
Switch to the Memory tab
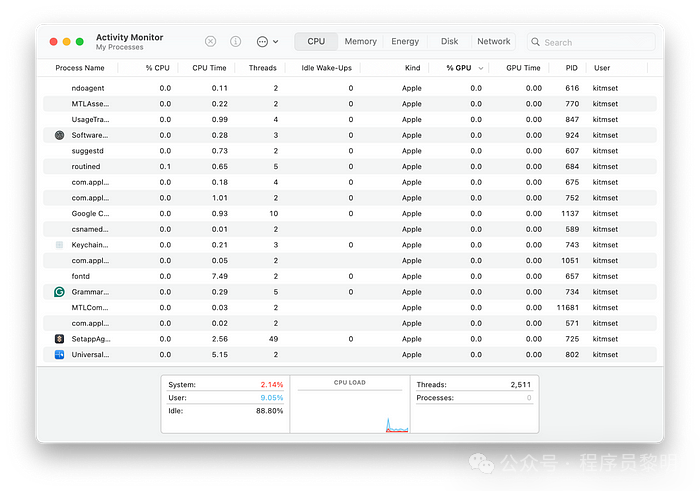(x=361, y=42)
